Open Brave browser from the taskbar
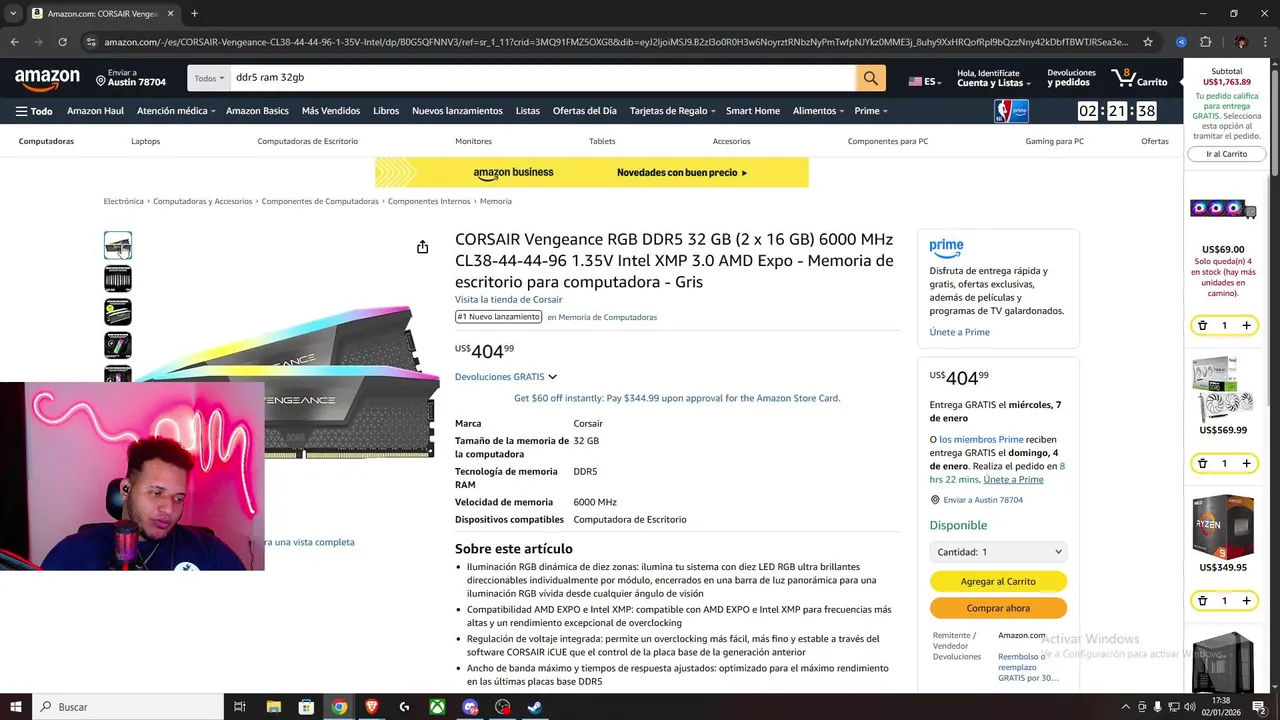This screenshot has height=720, width=1280. (x=372, y=707)
